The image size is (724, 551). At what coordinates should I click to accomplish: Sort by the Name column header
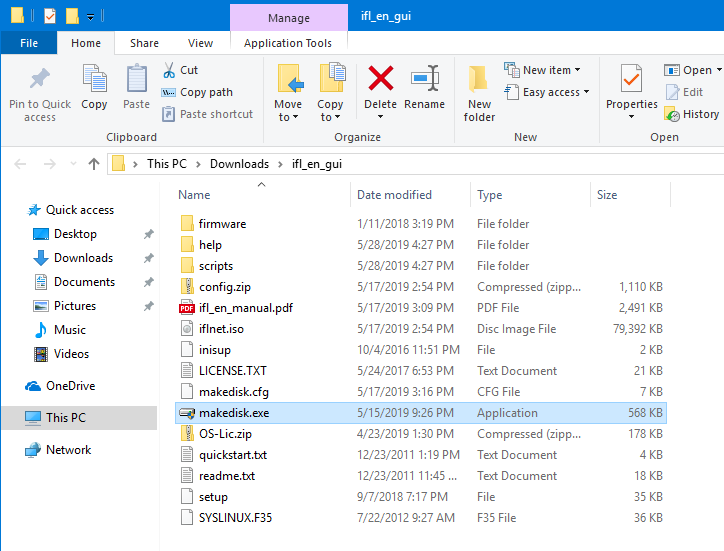click(194, 195)
